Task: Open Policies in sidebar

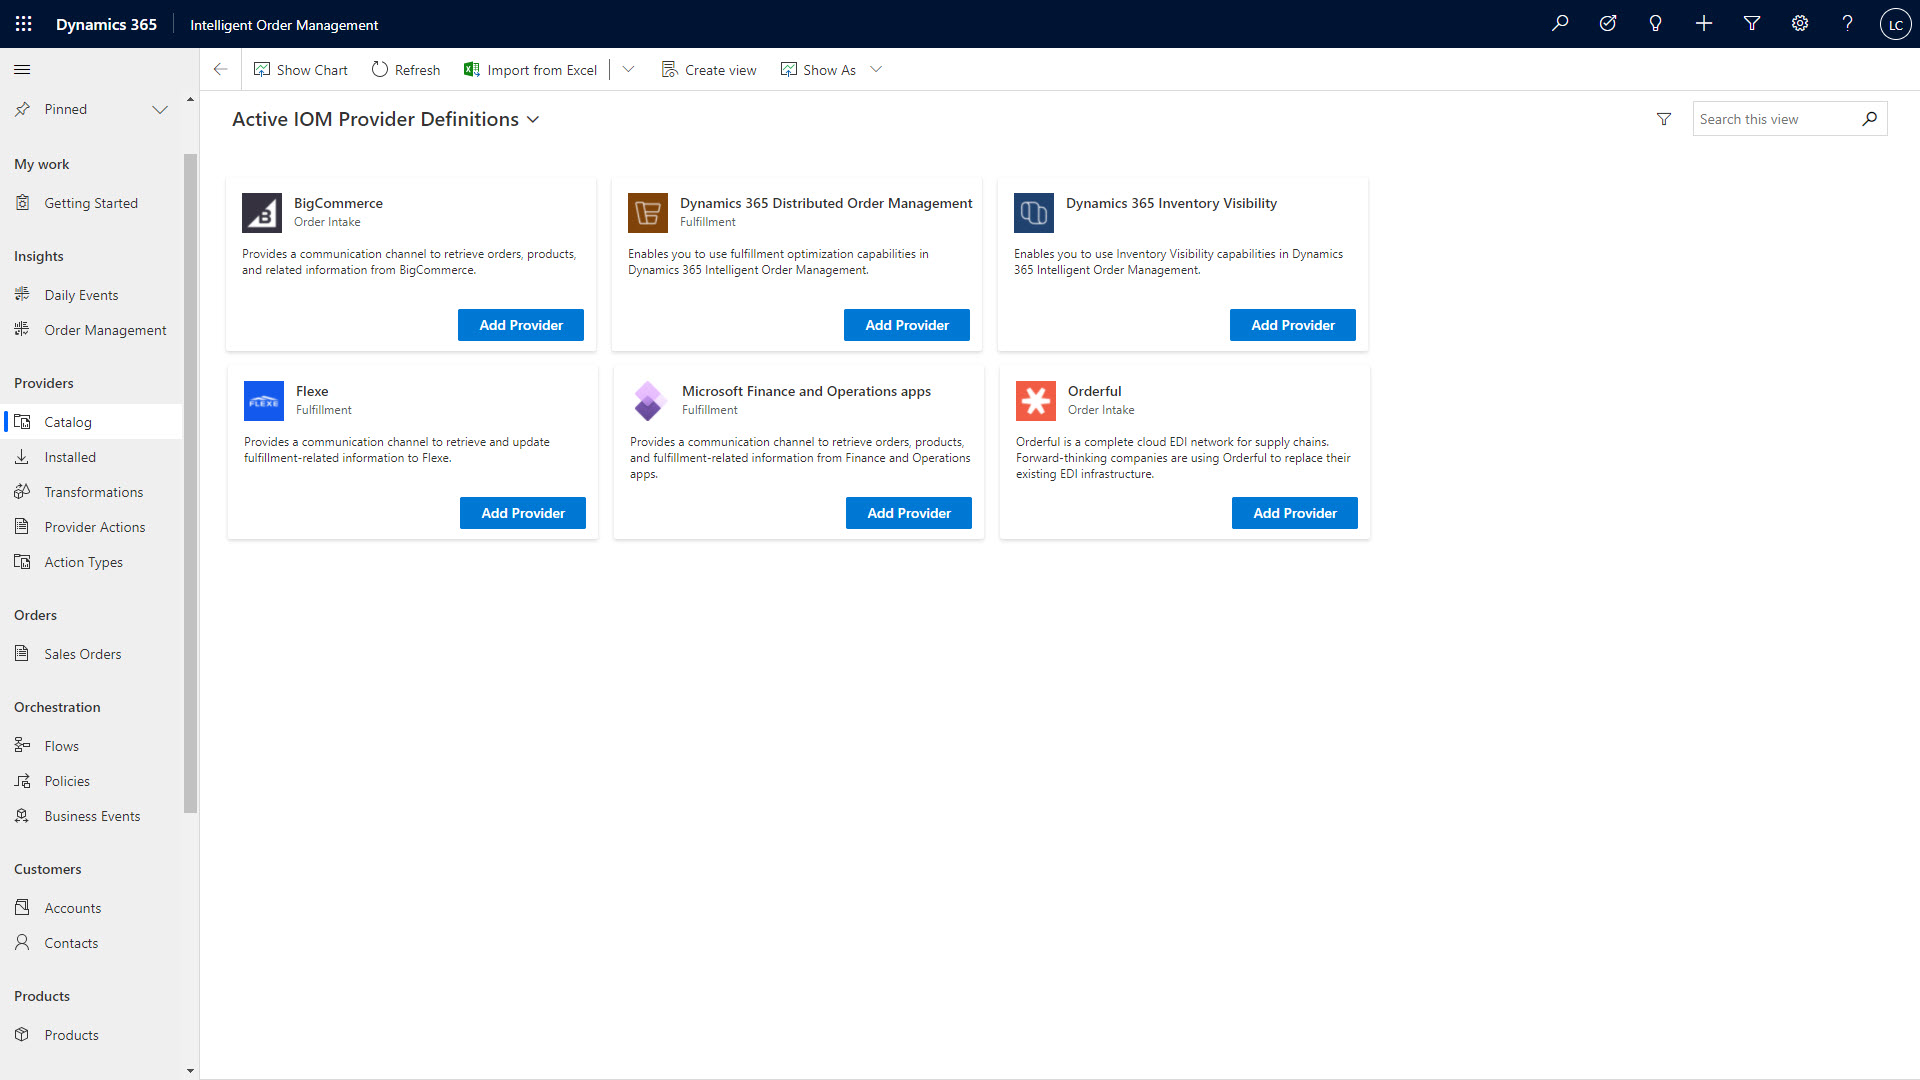Action: (x=91, y=781)
